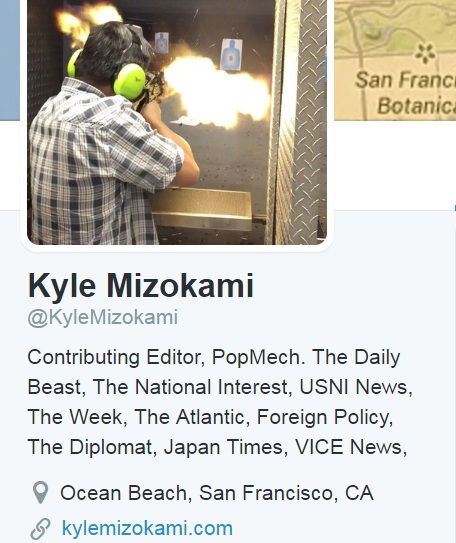Open the profile photo of shooting range
The image size is (456, 543).
coord(177,122)
